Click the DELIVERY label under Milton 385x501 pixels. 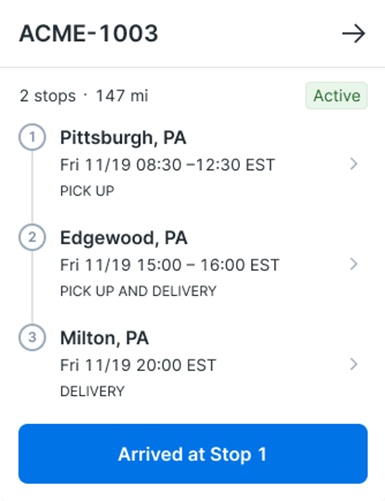pyautogui.click(x=92, y=391)
